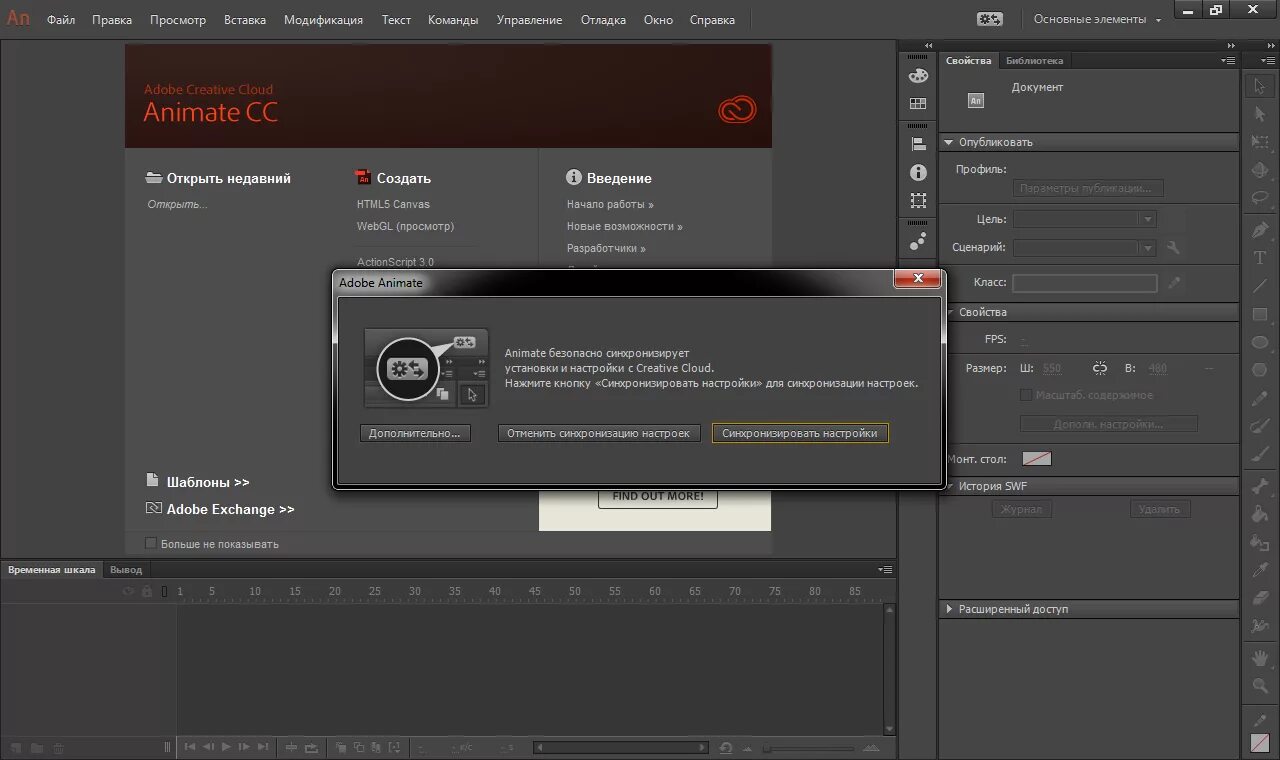
Task: Open the 'Модификация' menu
Action: (323, 19)
